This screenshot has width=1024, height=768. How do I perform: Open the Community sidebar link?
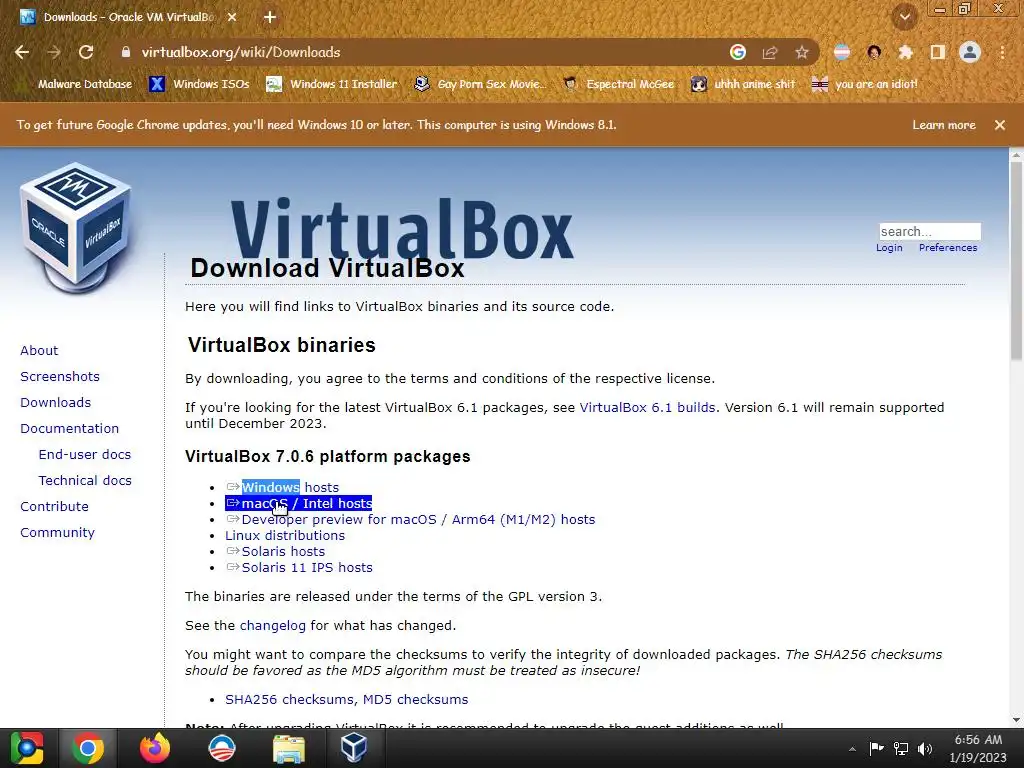[57, 533]
